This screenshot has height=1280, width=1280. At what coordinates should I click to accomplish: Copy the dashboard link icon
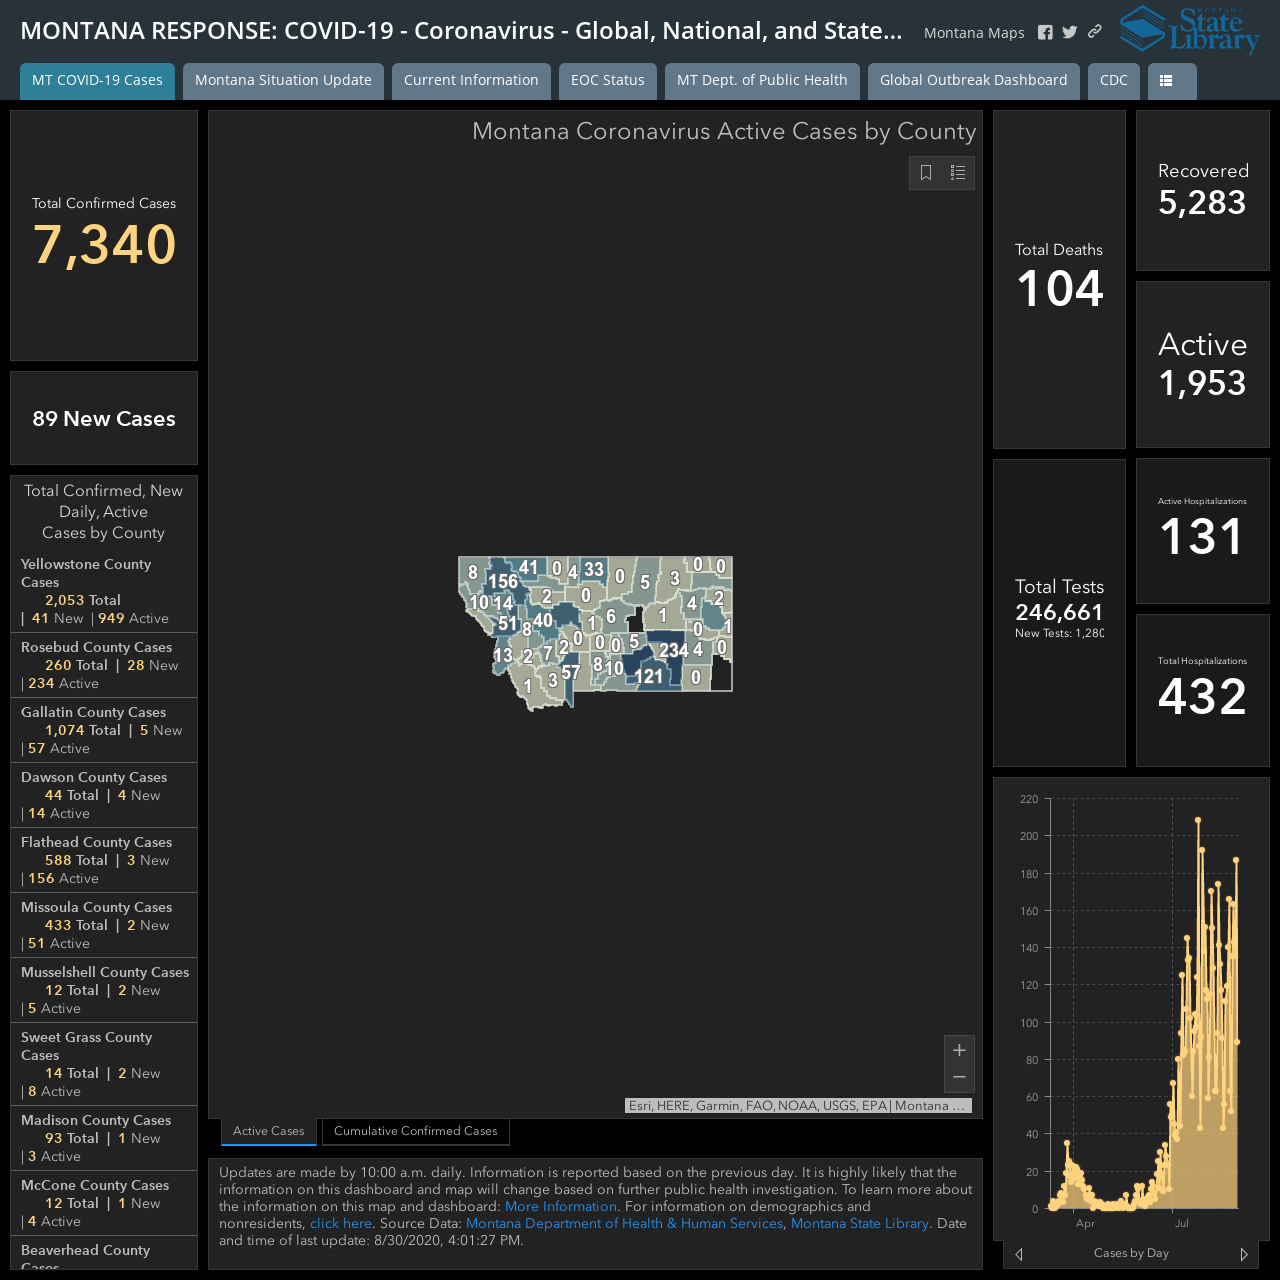coord(1095,32)
